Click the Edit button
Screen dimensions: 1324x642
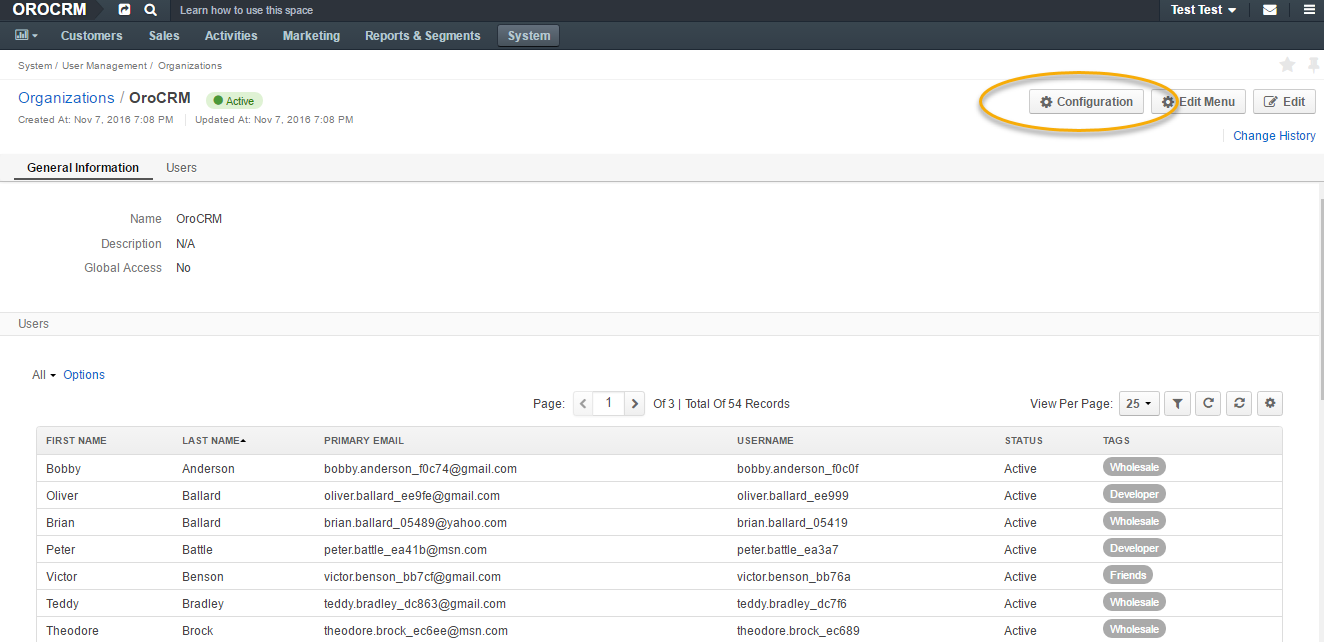(1284, 102)
